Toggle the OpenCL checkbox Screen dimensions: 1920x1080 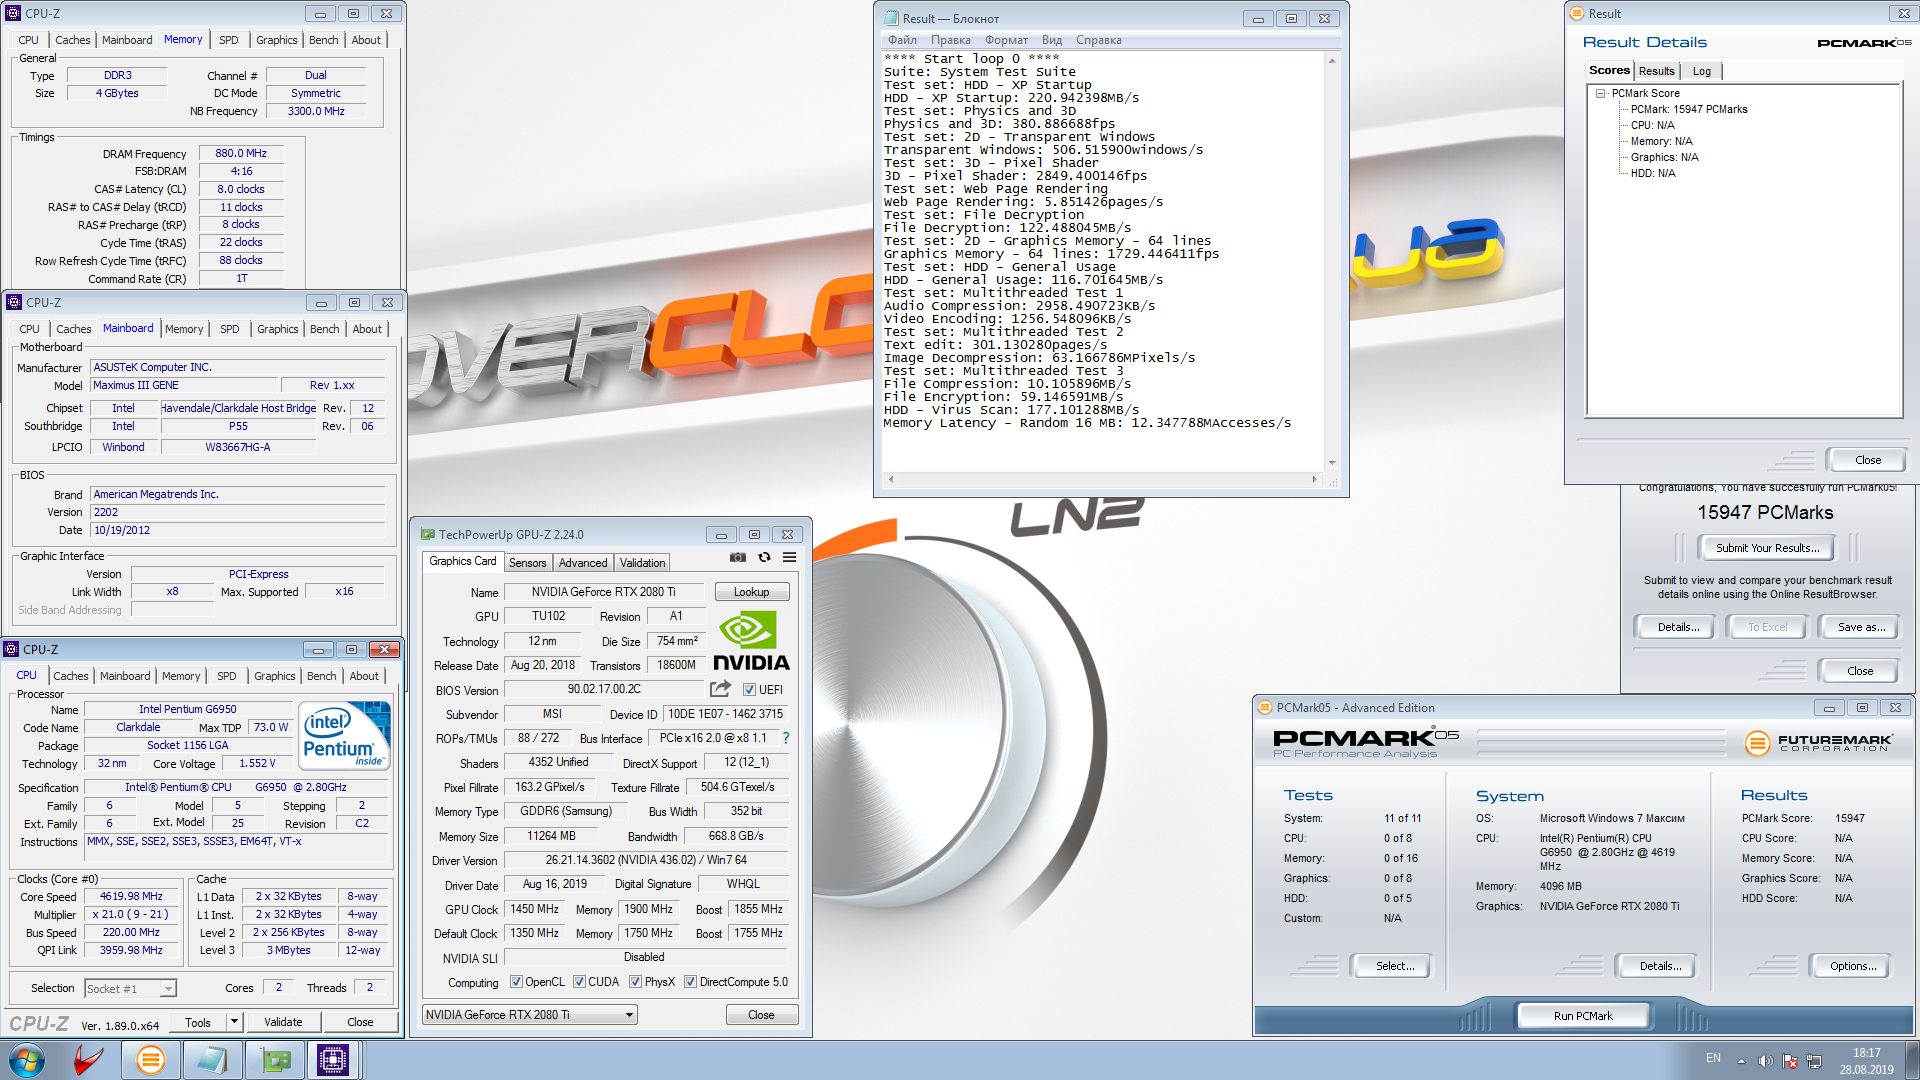point(516,982)
